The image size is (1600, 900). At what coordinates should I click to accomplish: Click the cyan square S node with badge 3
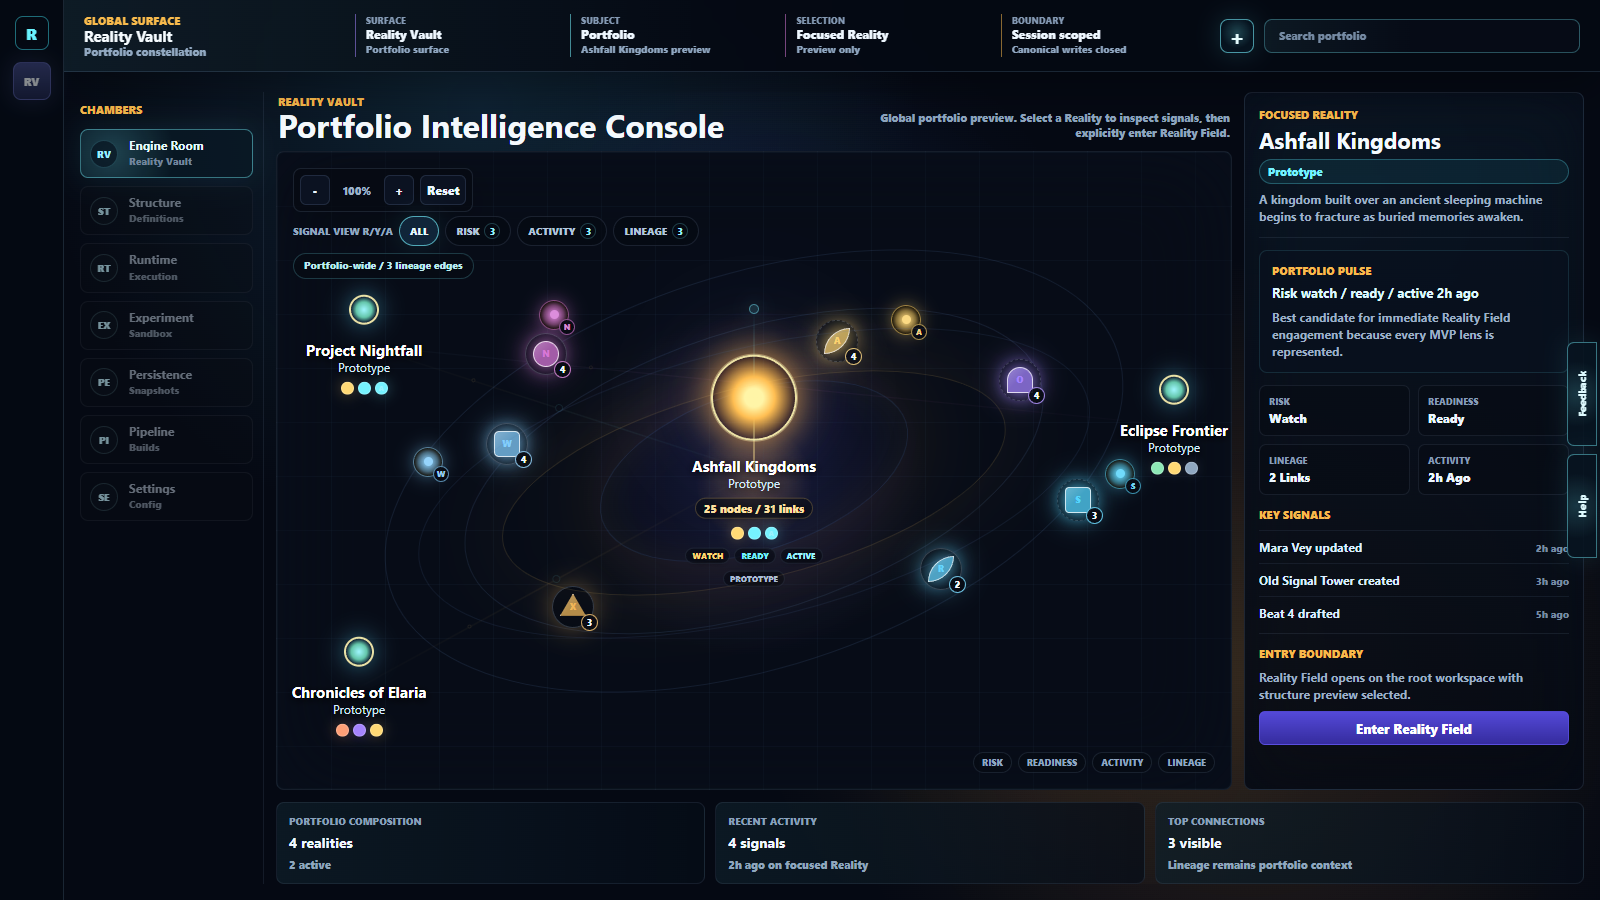click(1078, 499)
